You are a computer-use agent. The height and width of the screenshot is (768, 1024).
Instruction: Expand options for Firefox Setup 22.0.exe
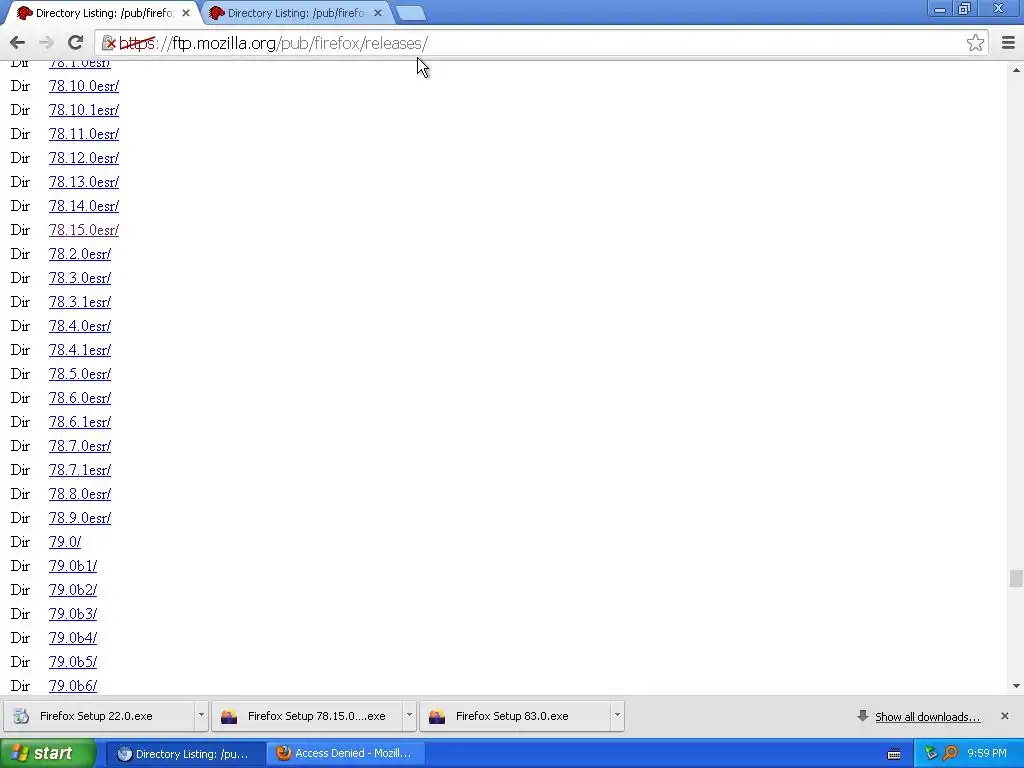coord(201,716)
